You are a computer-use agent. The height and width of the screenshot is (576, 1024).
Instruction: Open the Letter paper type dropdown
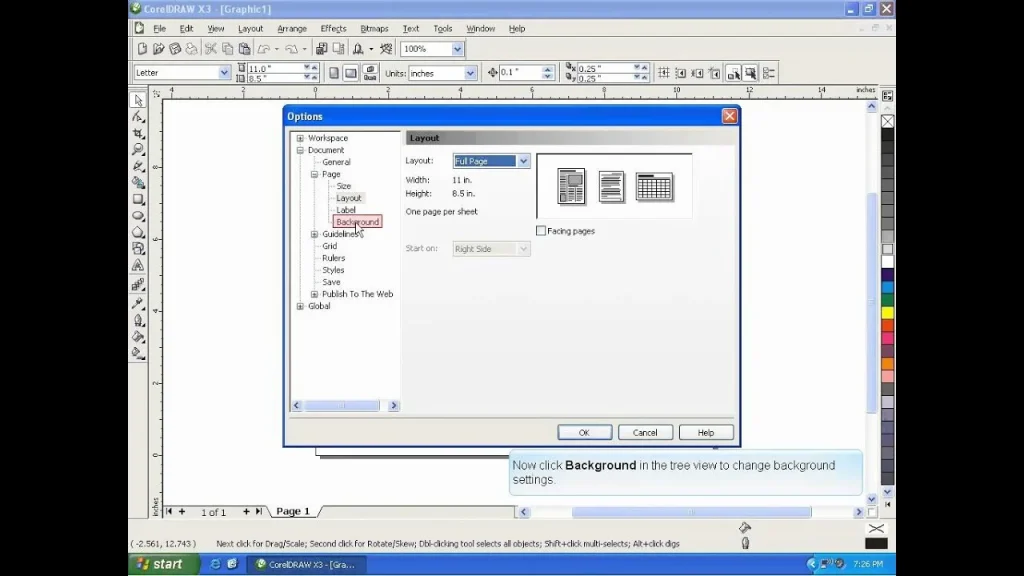pos(223,72)
